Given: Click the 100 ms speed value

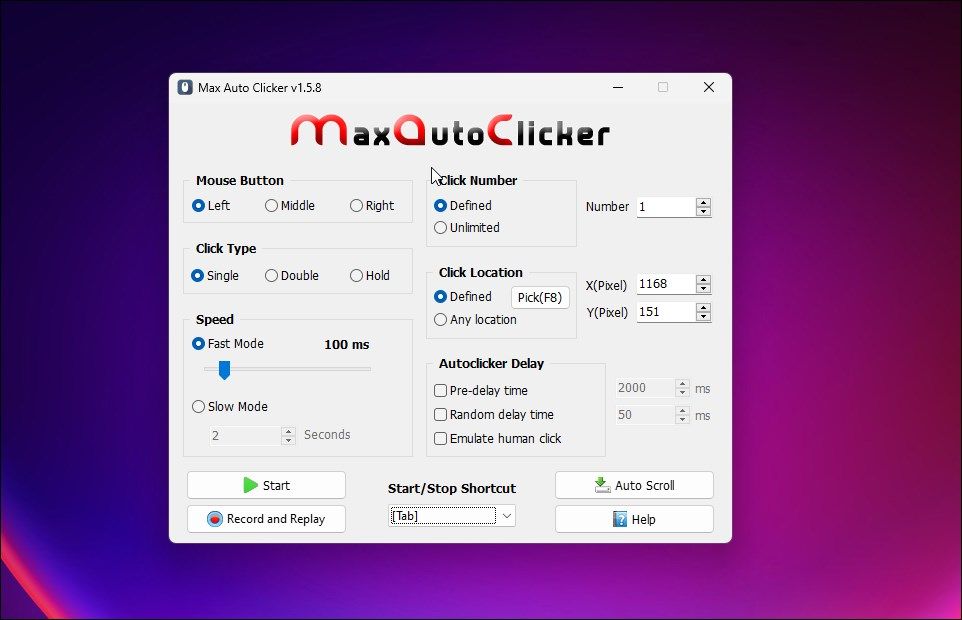Looking at the screenshot, I should (347, 345).
